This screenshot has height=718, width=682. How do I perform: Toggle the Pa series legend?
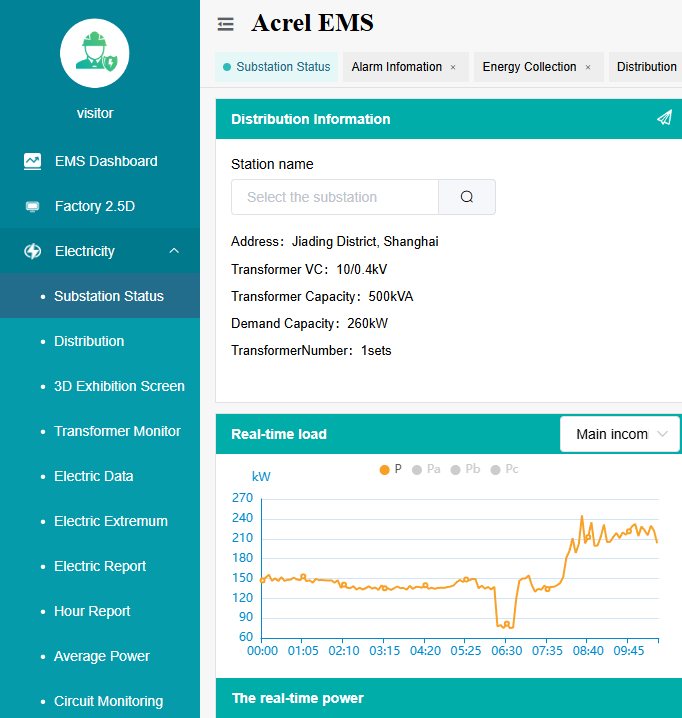(426, 469)
